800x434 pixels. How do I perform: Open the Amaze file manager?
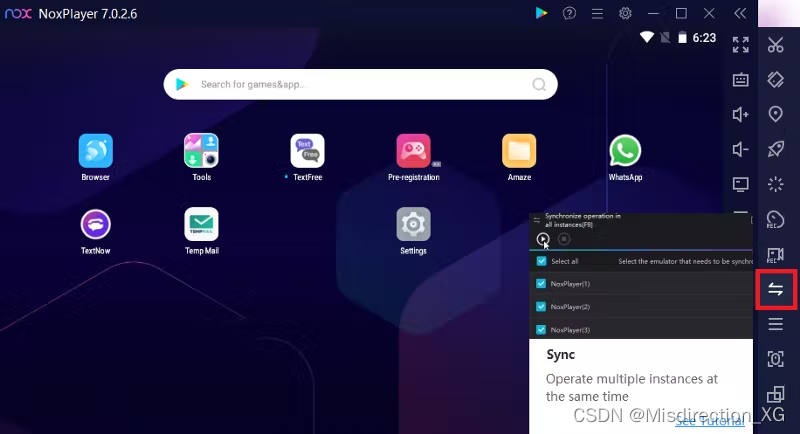(x=519, y=151)
